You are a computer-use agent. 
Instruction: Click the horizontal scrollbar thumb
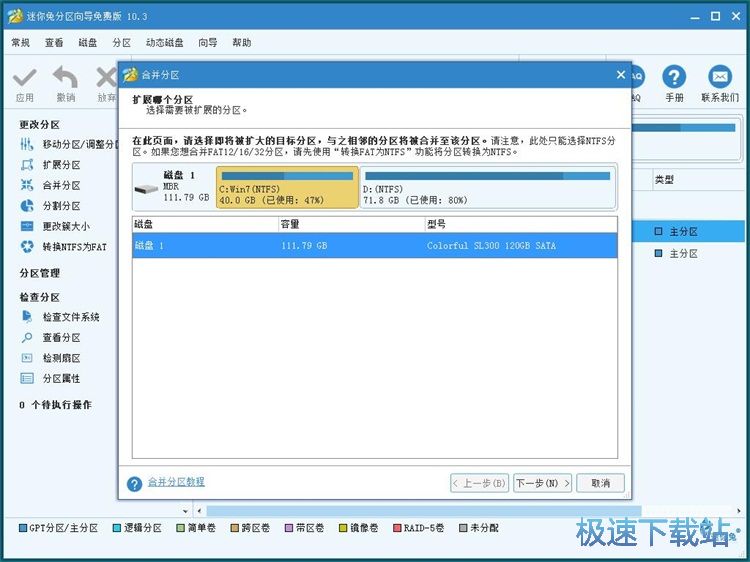point(423,511)
